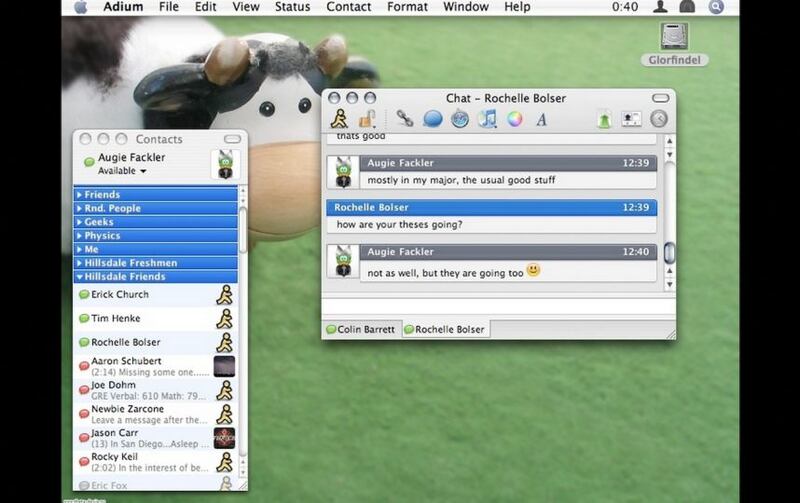
Task: Switch to the Rochelle Bolser chat tab
Action: pyautogui.click(x=445, y=330)
